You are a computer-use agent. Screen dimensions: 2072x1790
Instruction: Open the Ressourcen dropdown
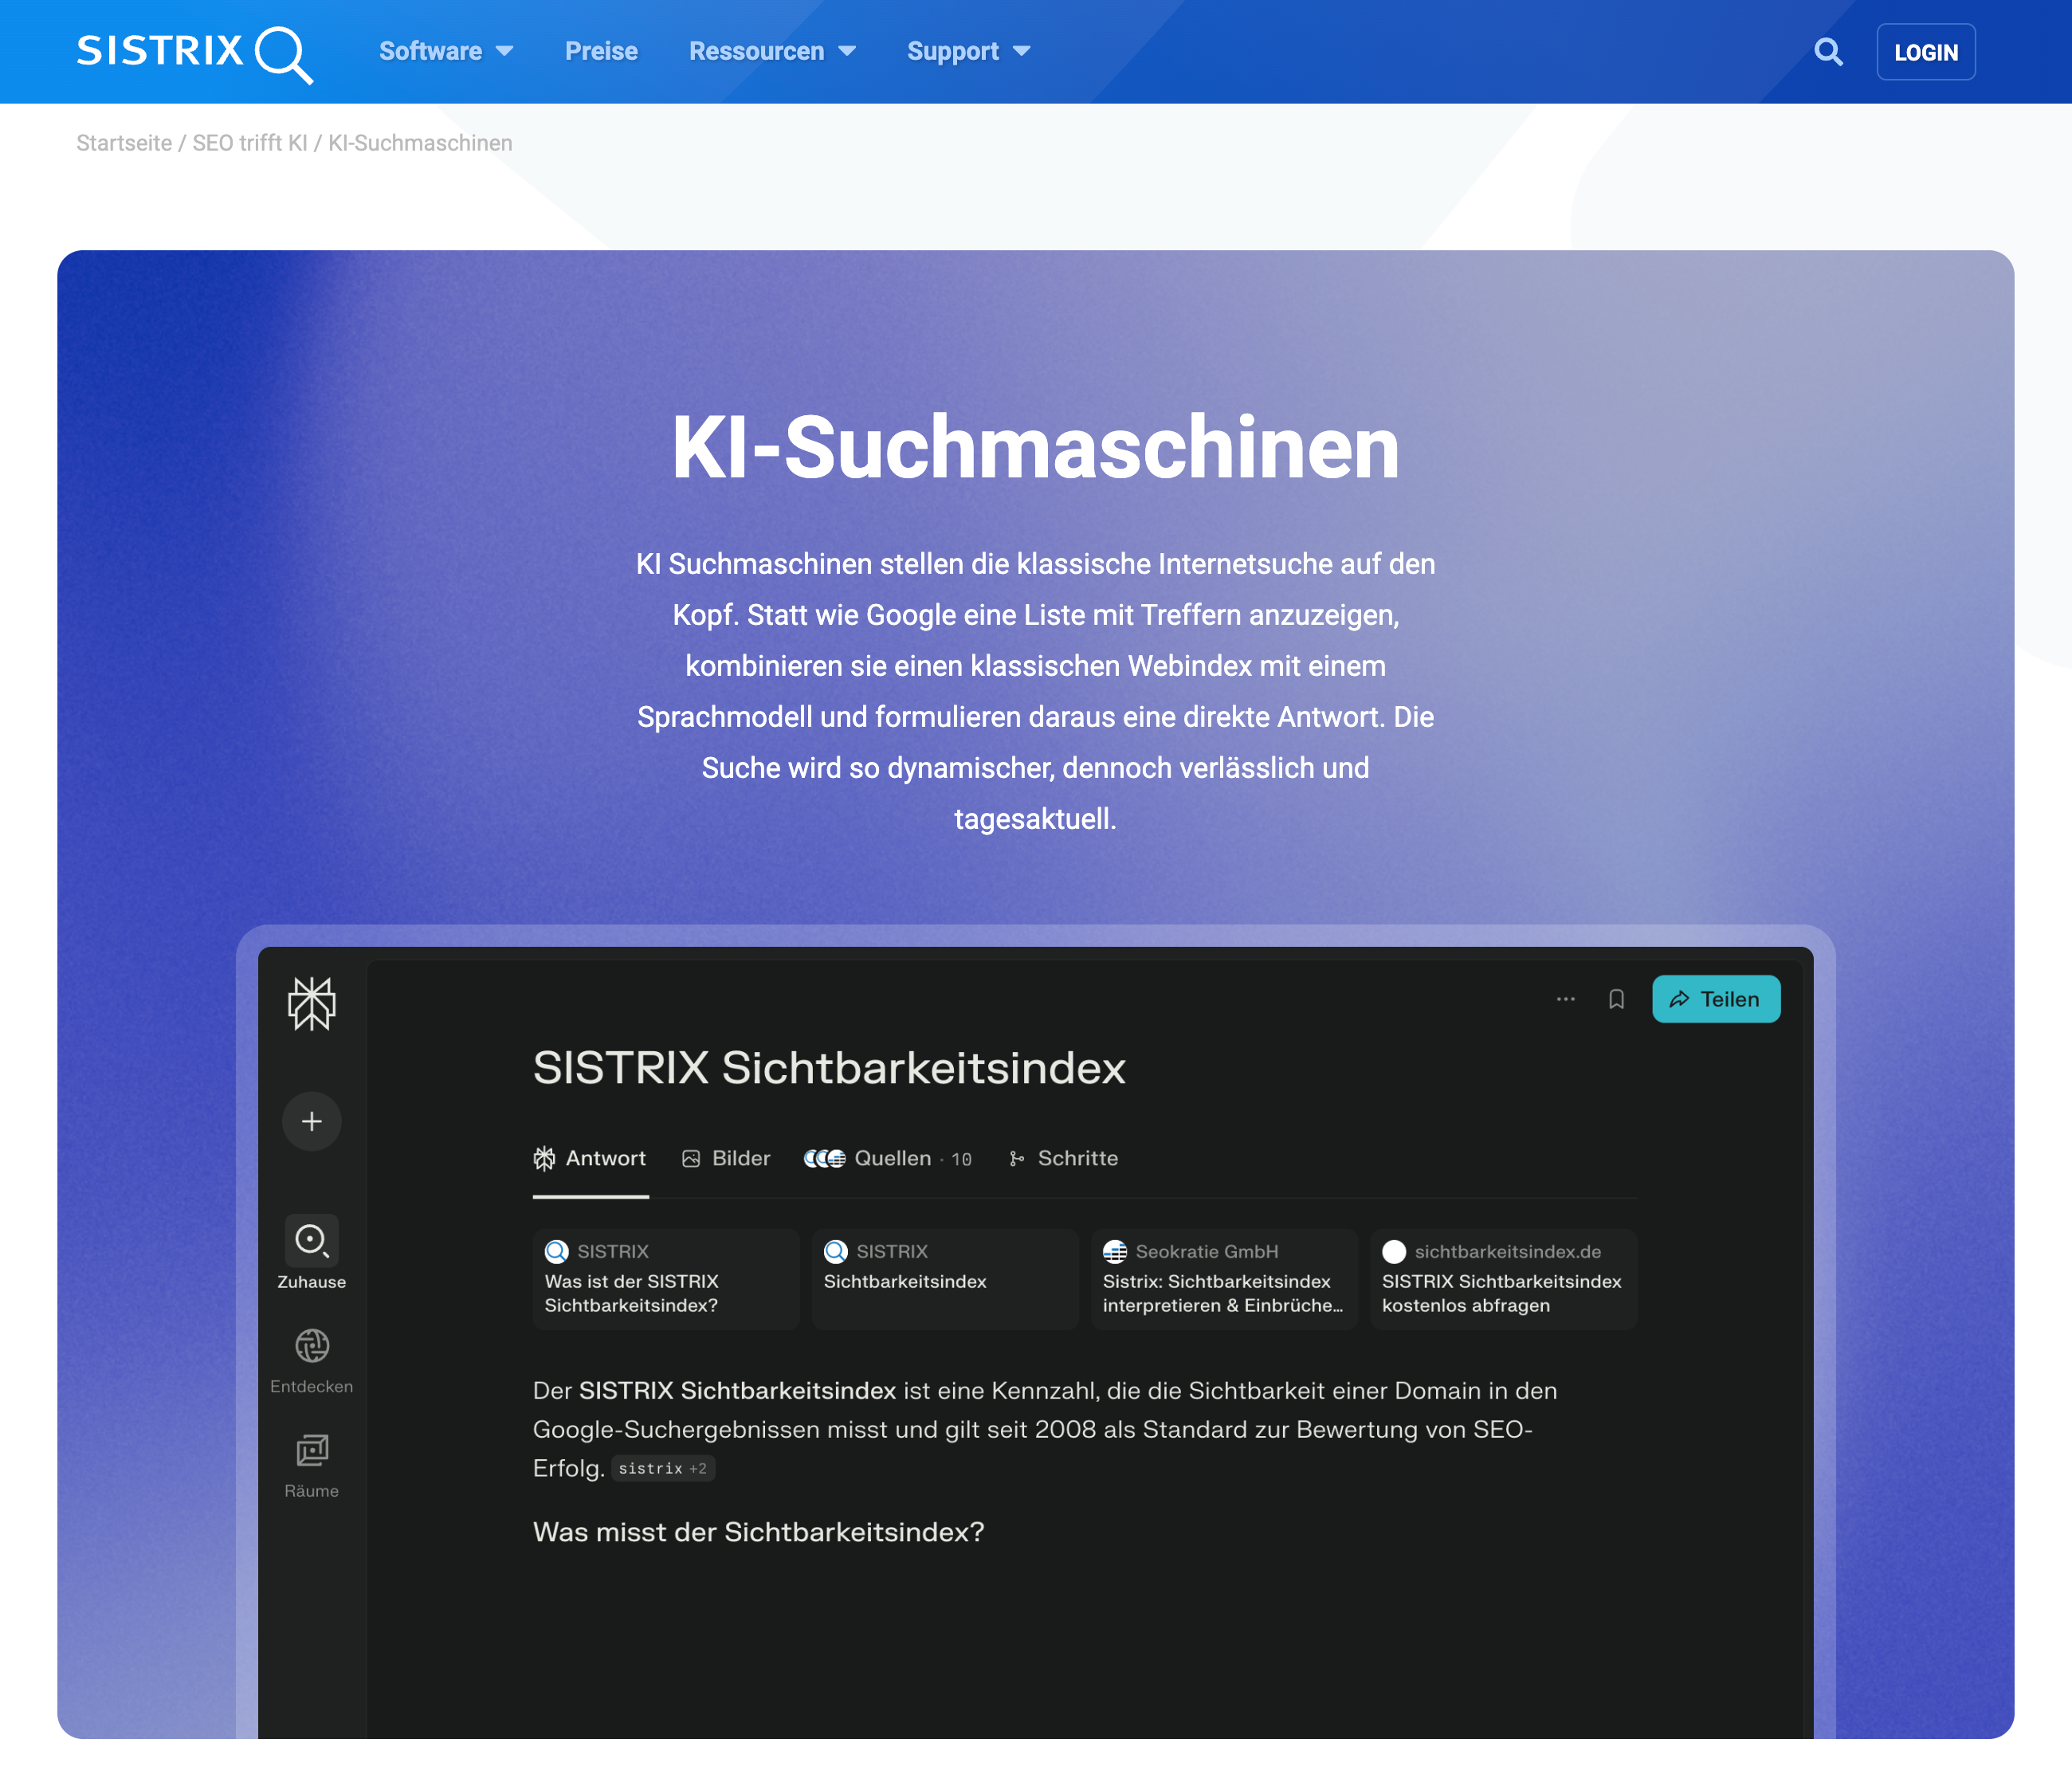coord(772,51)
